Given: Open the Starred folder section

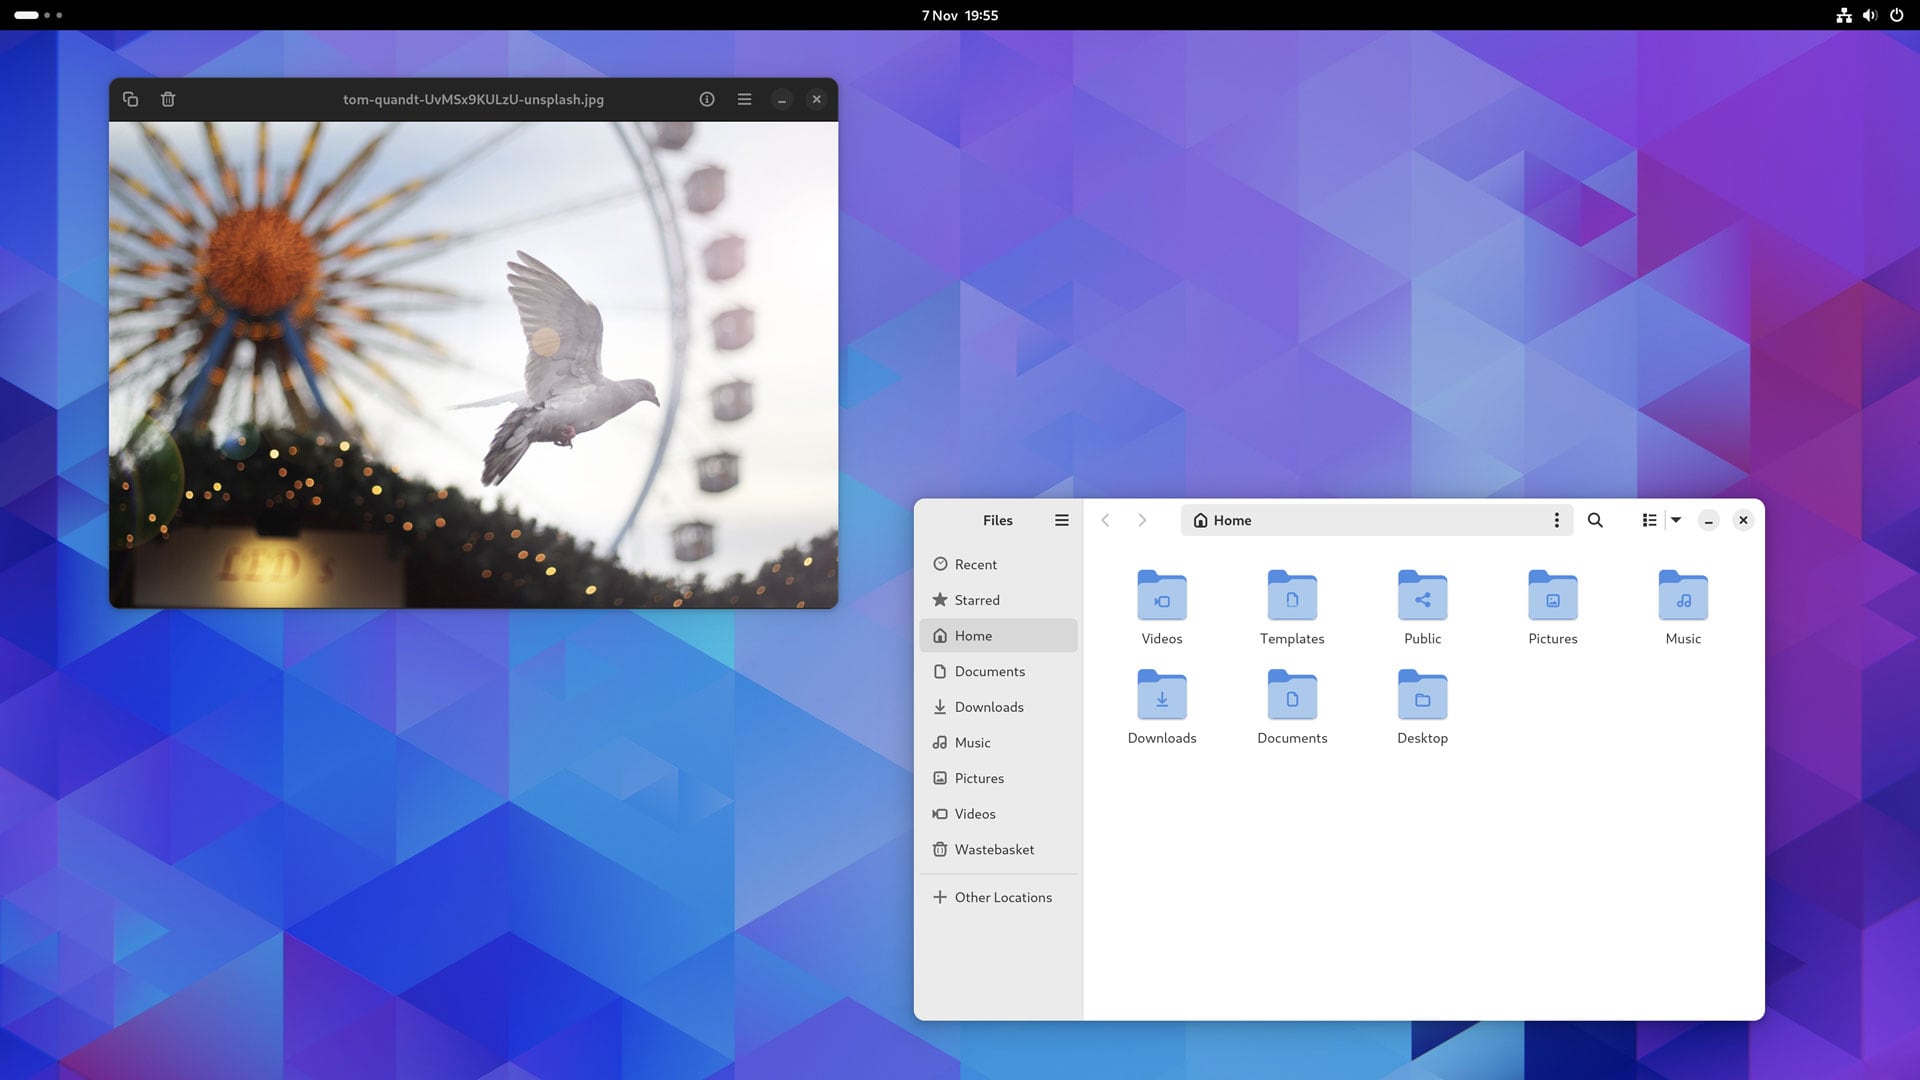Looking at the screenshot, I should (x=977, y=600).
